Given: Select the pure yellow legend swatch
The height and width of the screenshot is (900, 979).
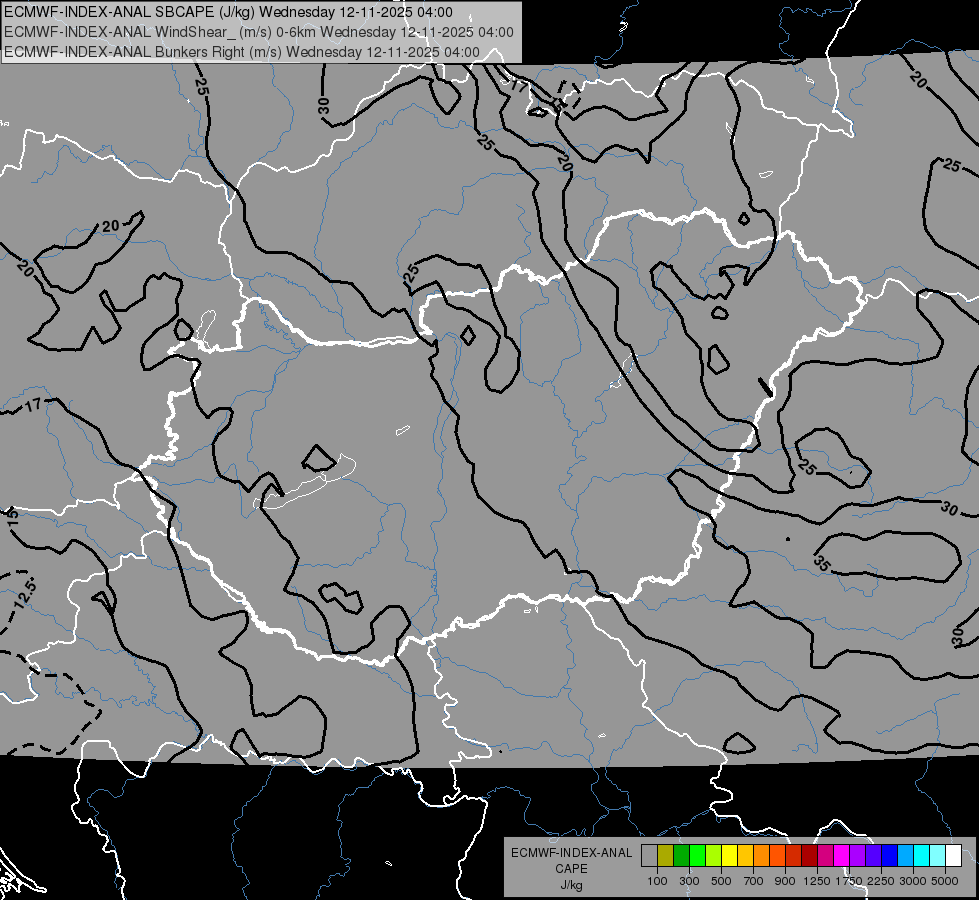Looking at the screenshot, I should coord(729,856).
